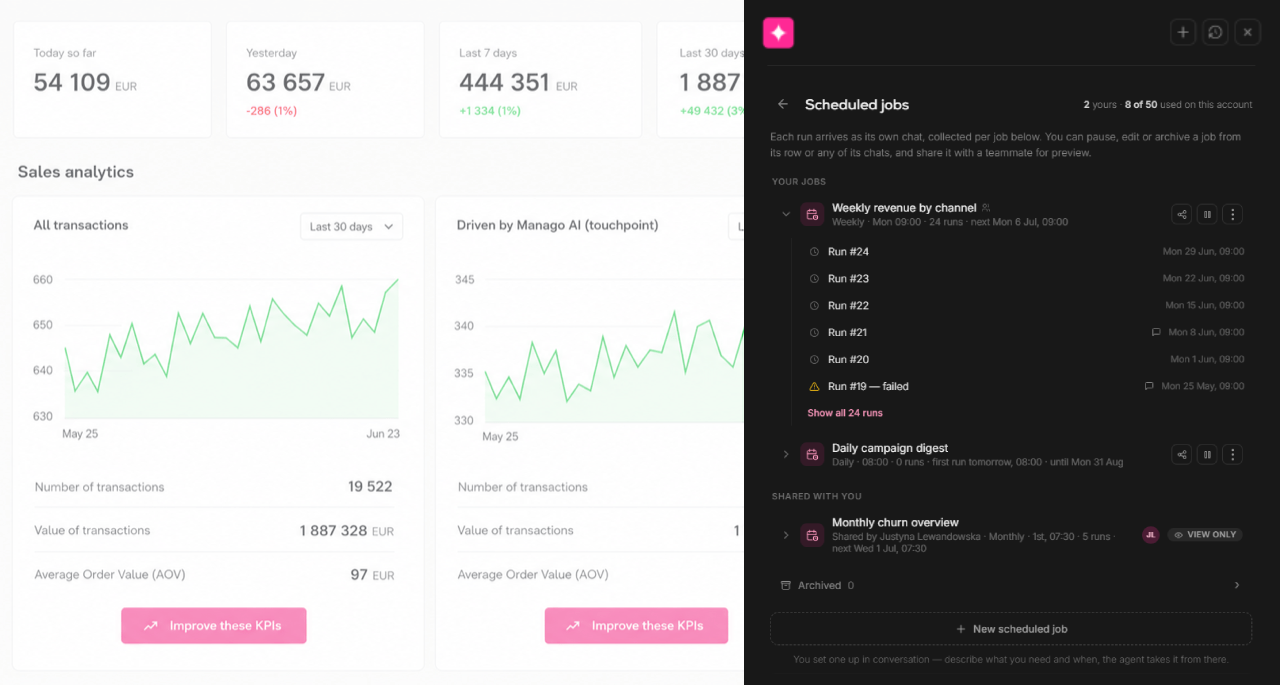
Task: Open chat history with the clock-arrow icon
Action: [1215, 33]
